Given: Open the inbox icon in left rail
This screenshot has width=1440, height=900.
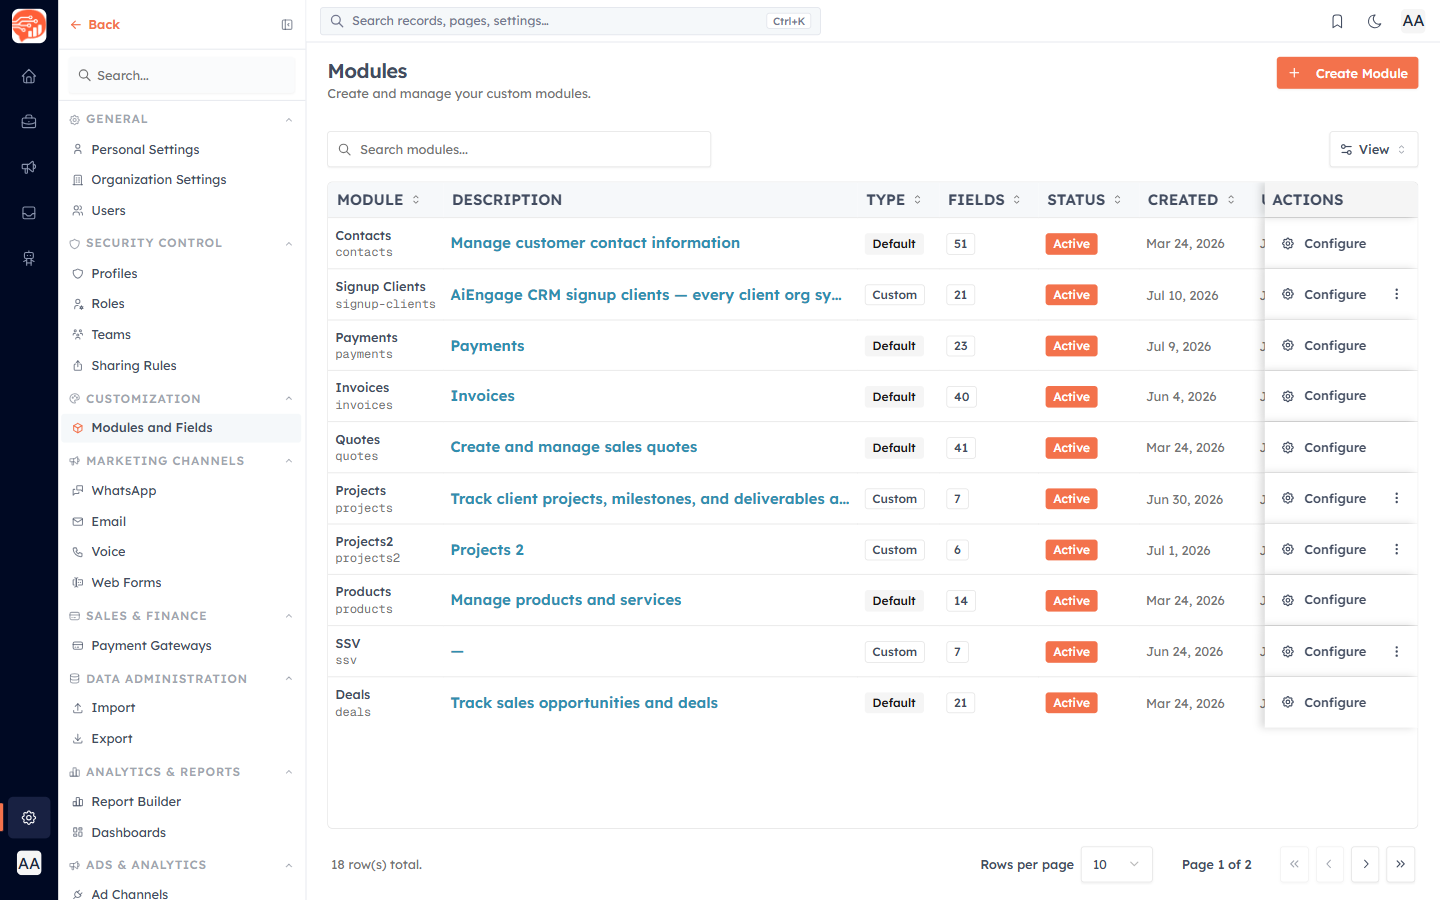Looking at the screenshot, I should tap(29, 213).
